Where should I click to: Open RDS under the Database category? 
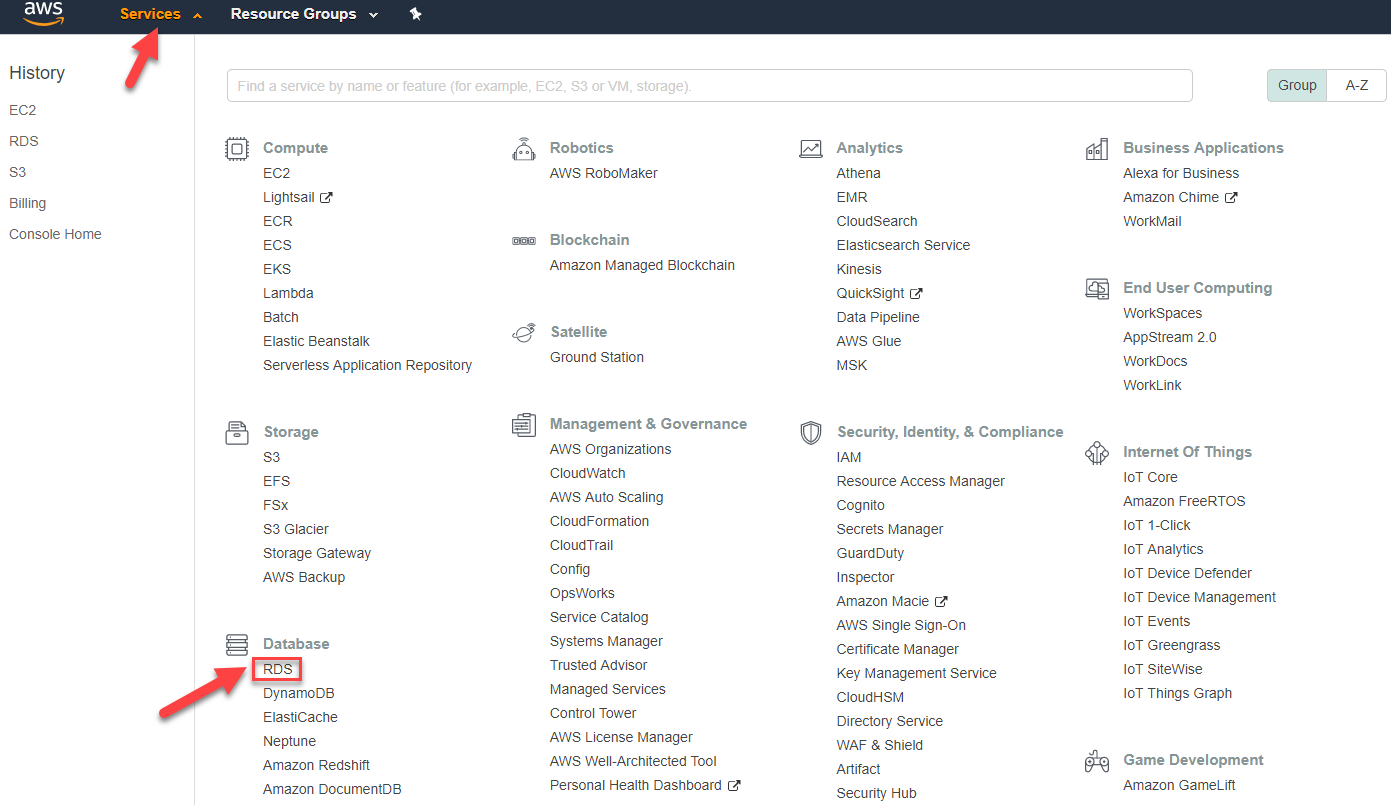(x=277, y=669)
